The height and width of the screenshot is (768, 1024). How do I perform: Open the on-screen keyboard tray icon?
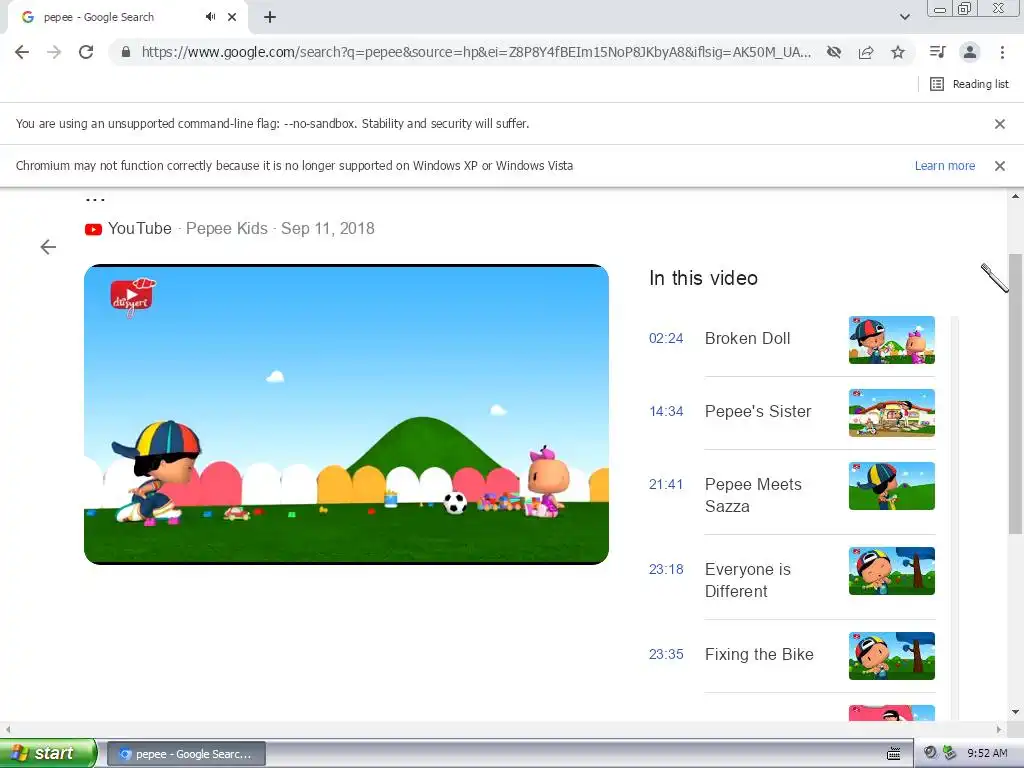point(894,754)
